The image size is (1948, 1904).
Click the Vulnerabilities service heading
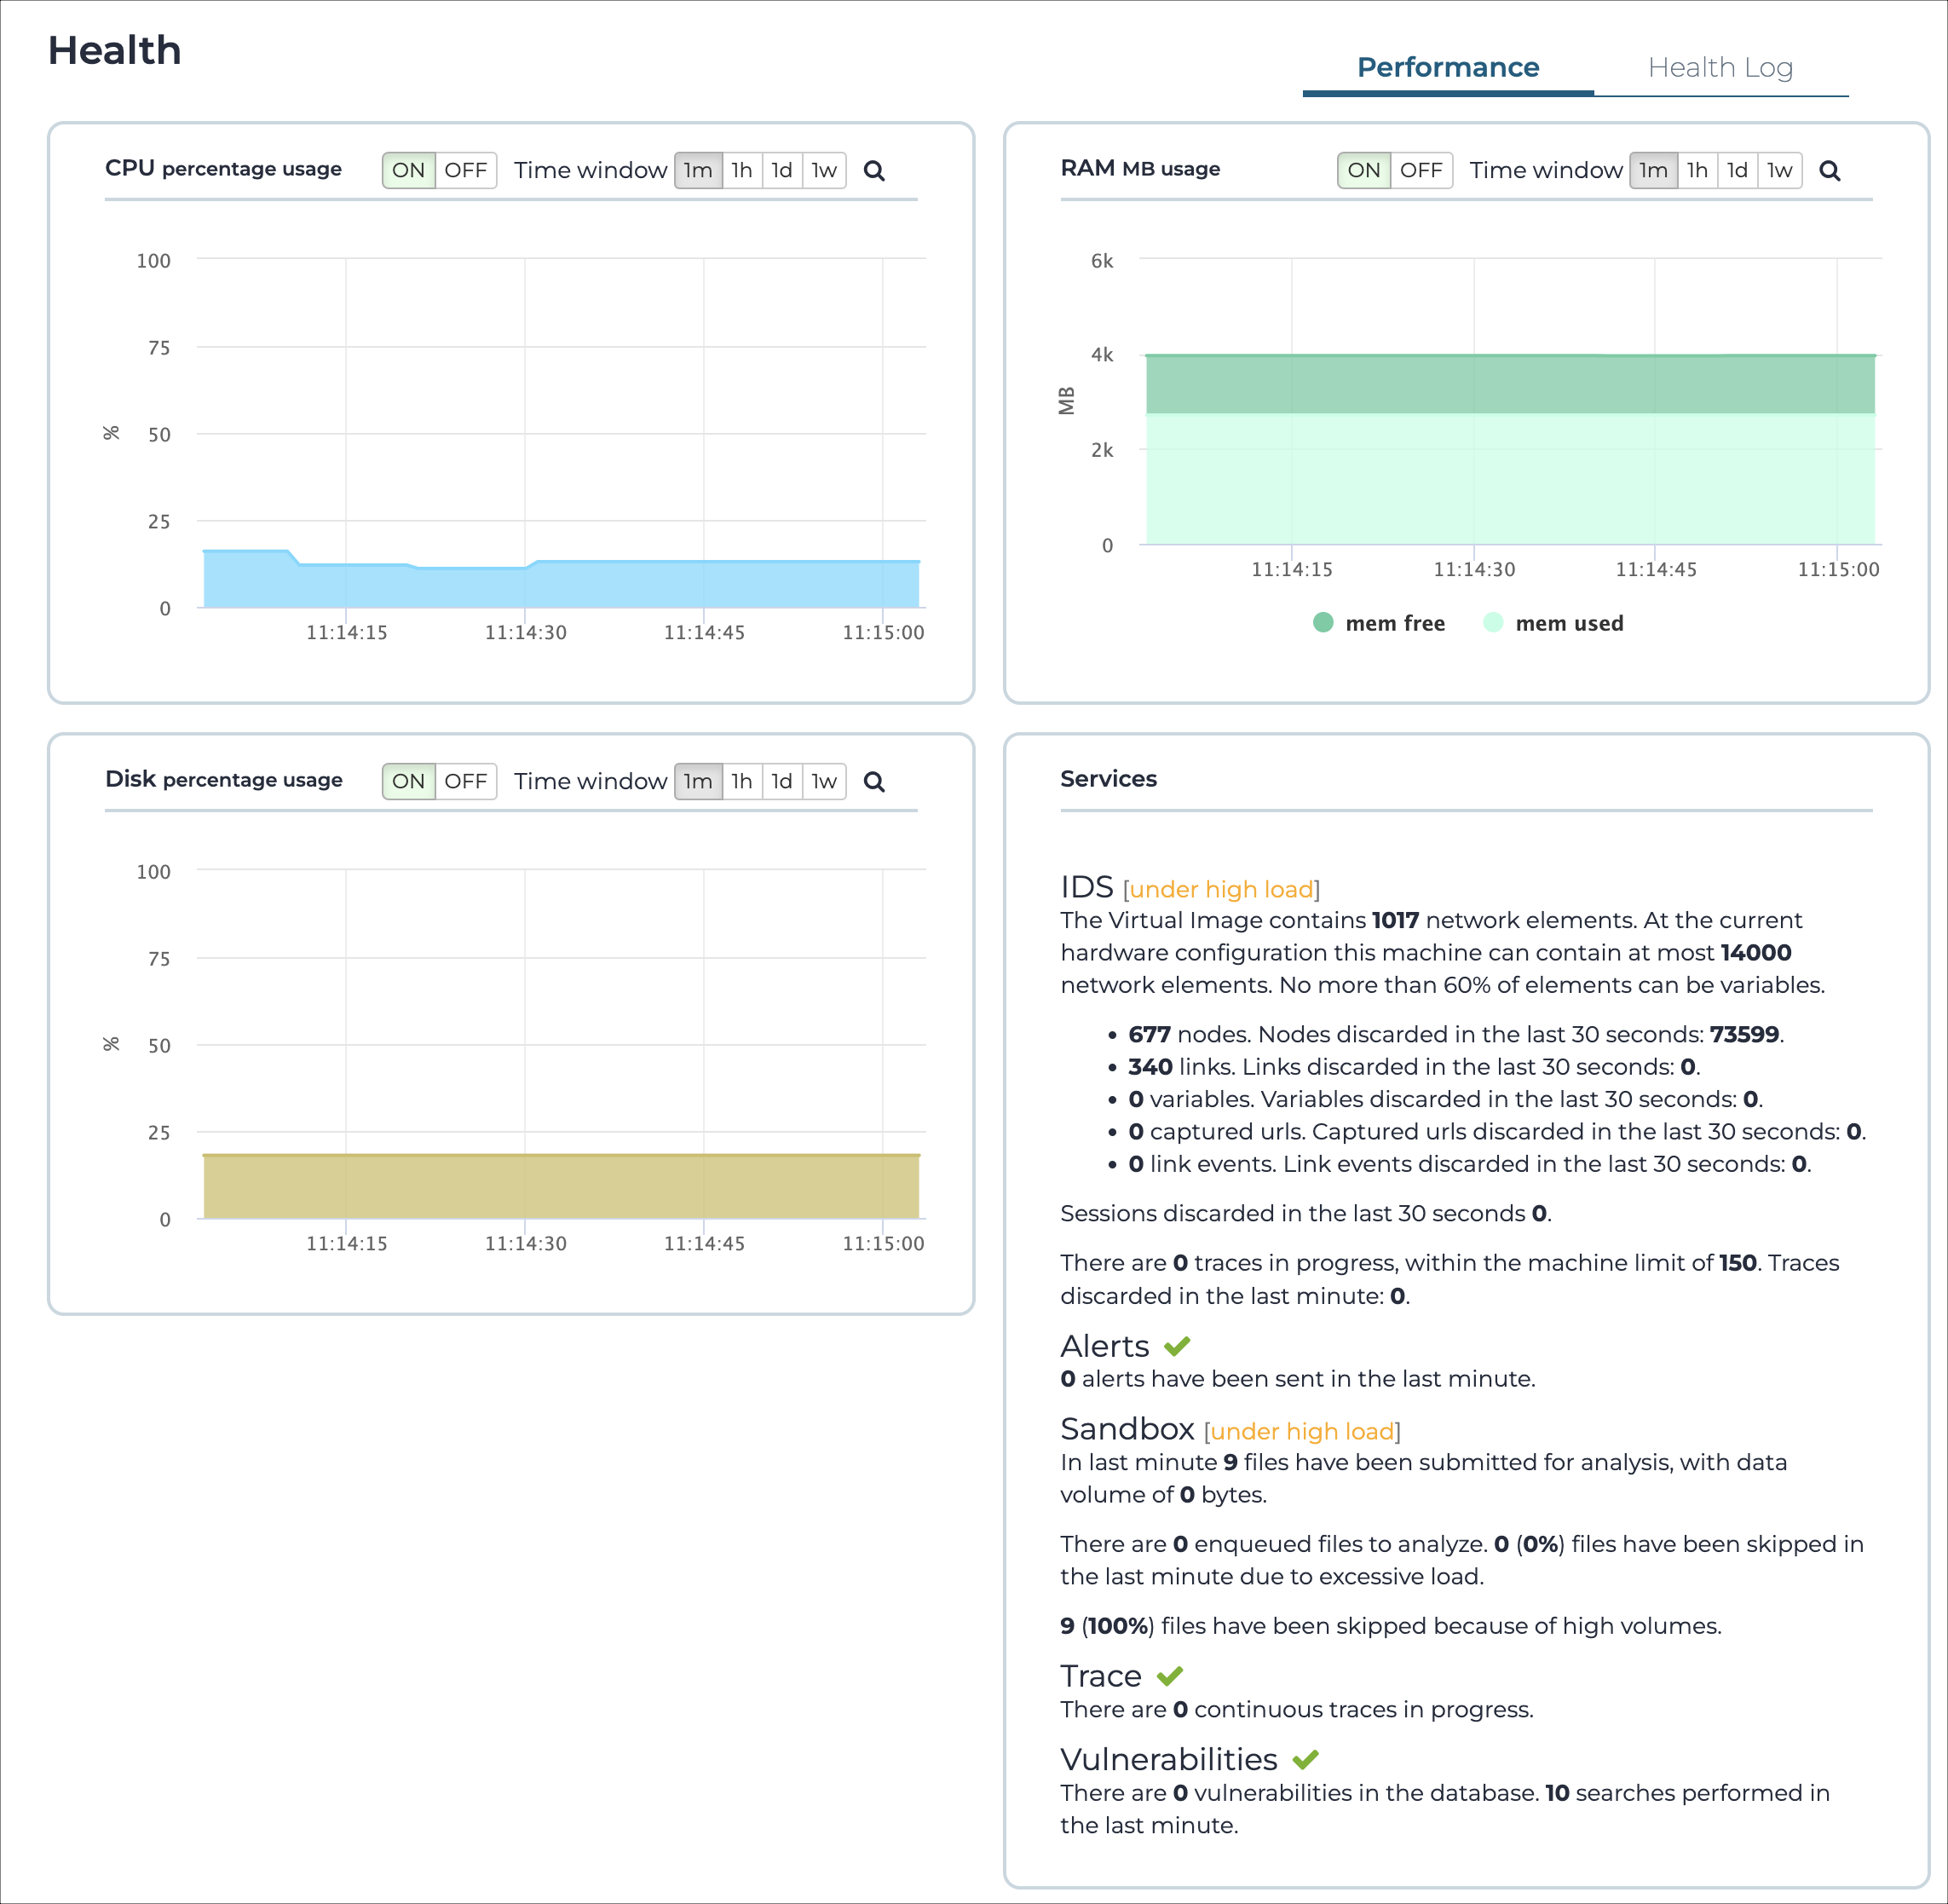tap(1169, 1759)
